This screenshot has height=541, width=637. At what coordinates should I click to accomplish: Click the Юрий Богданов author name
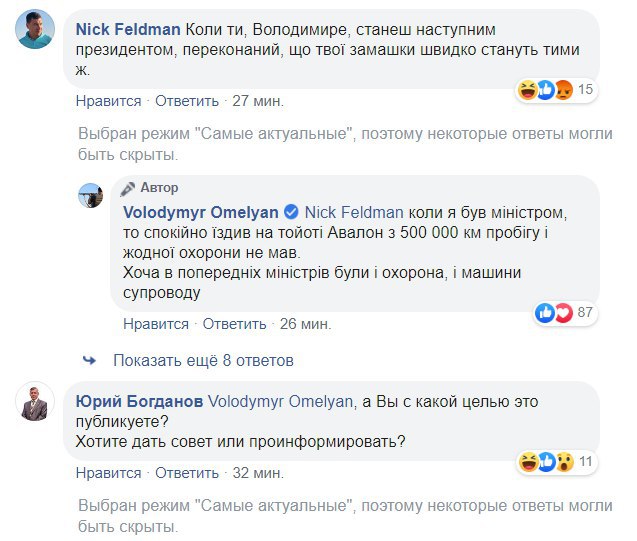pyautogui.click(x=139, y=401)
